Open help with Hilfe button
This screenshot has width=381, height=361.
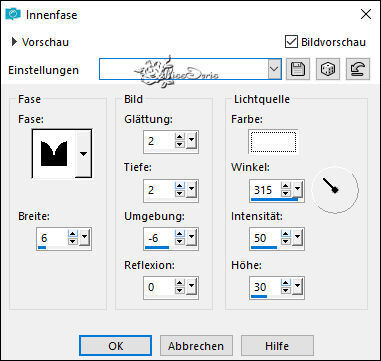[x=277, y=346]
